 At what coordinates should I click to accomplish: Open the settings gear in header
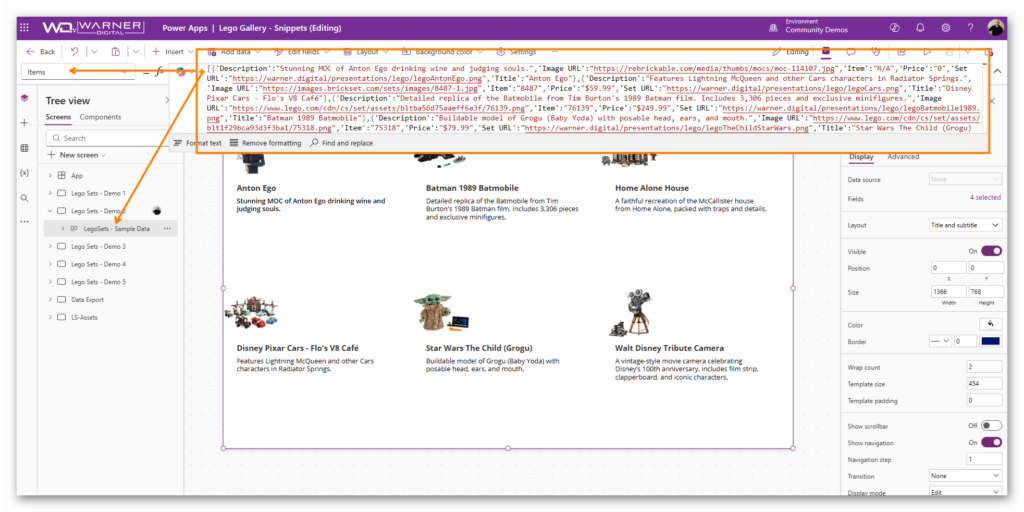pos(946,27)
